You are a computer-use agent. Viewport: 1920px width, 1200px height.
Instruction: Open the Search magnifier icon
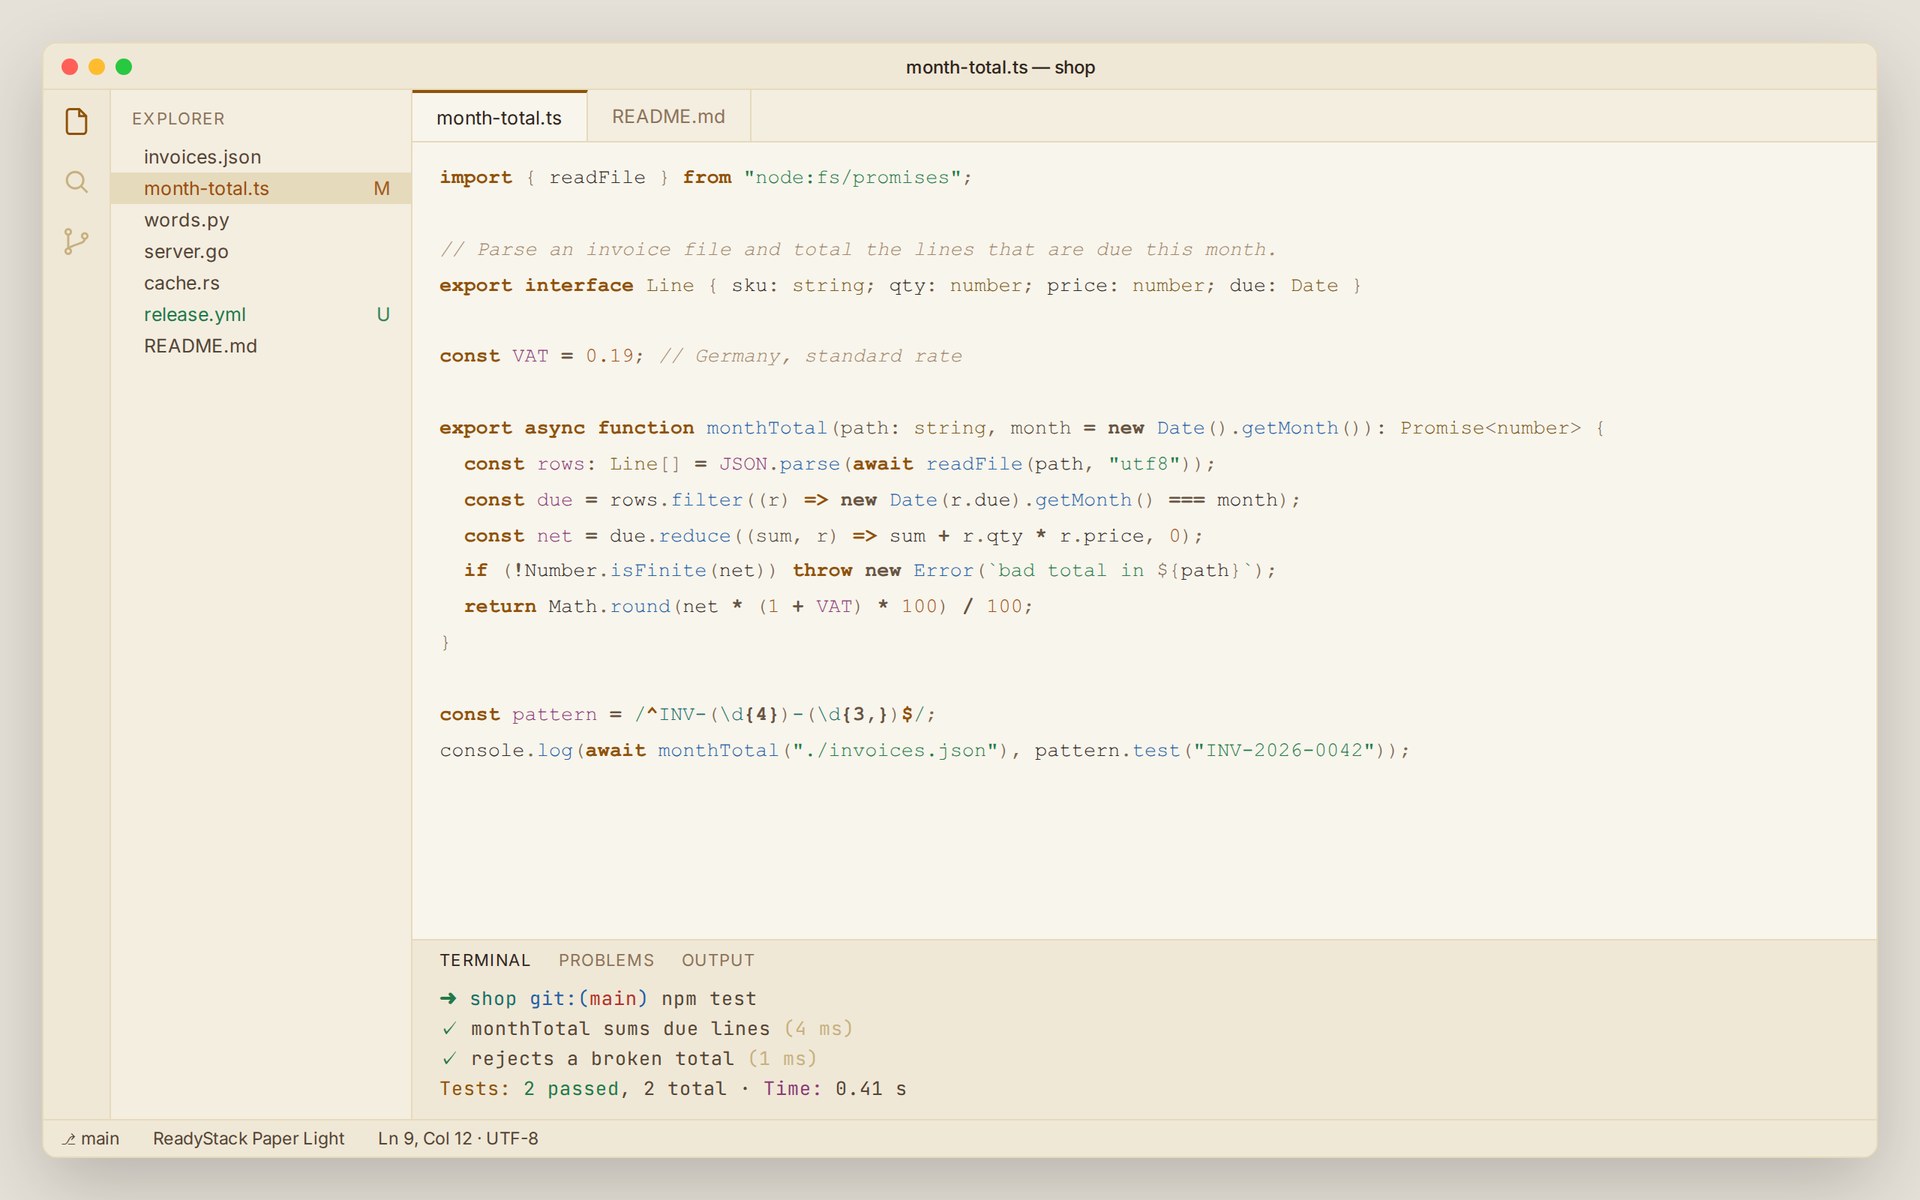pyautogui.click(x=76, y=182)
